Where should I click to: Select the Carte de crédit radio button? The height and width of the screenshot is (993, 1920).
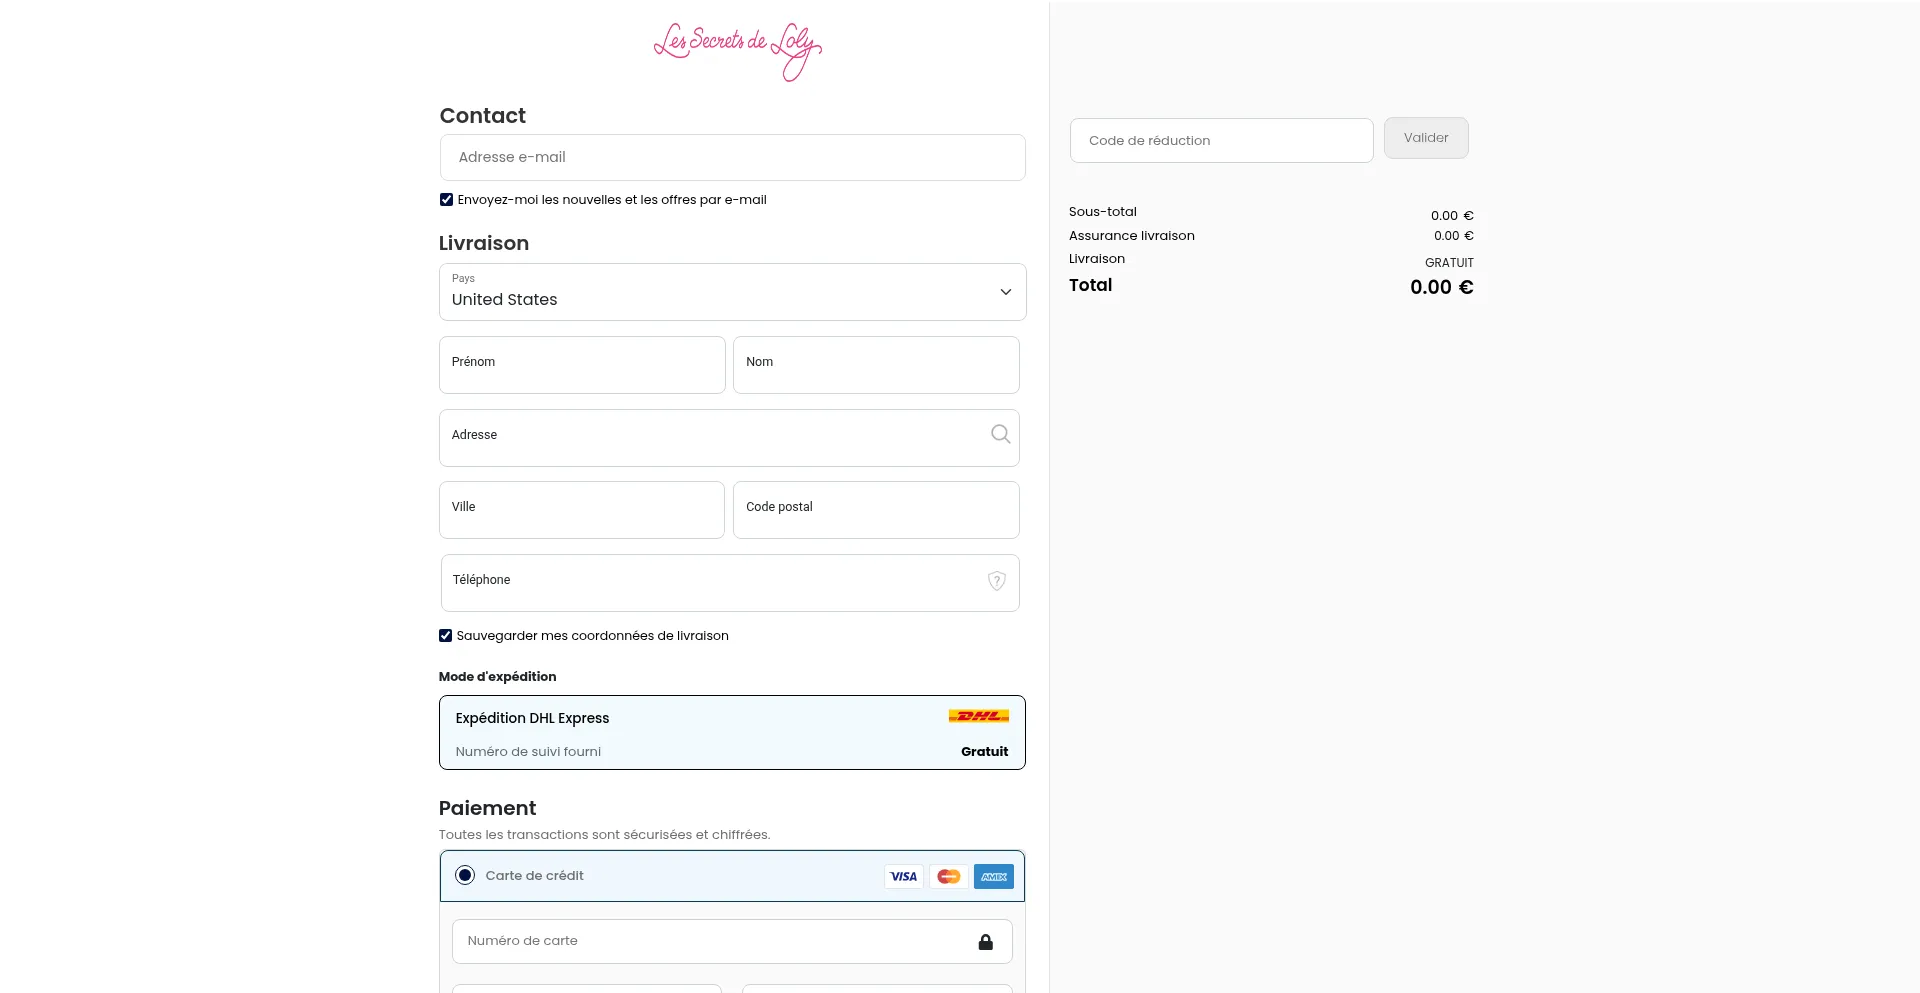coord(465,876)
